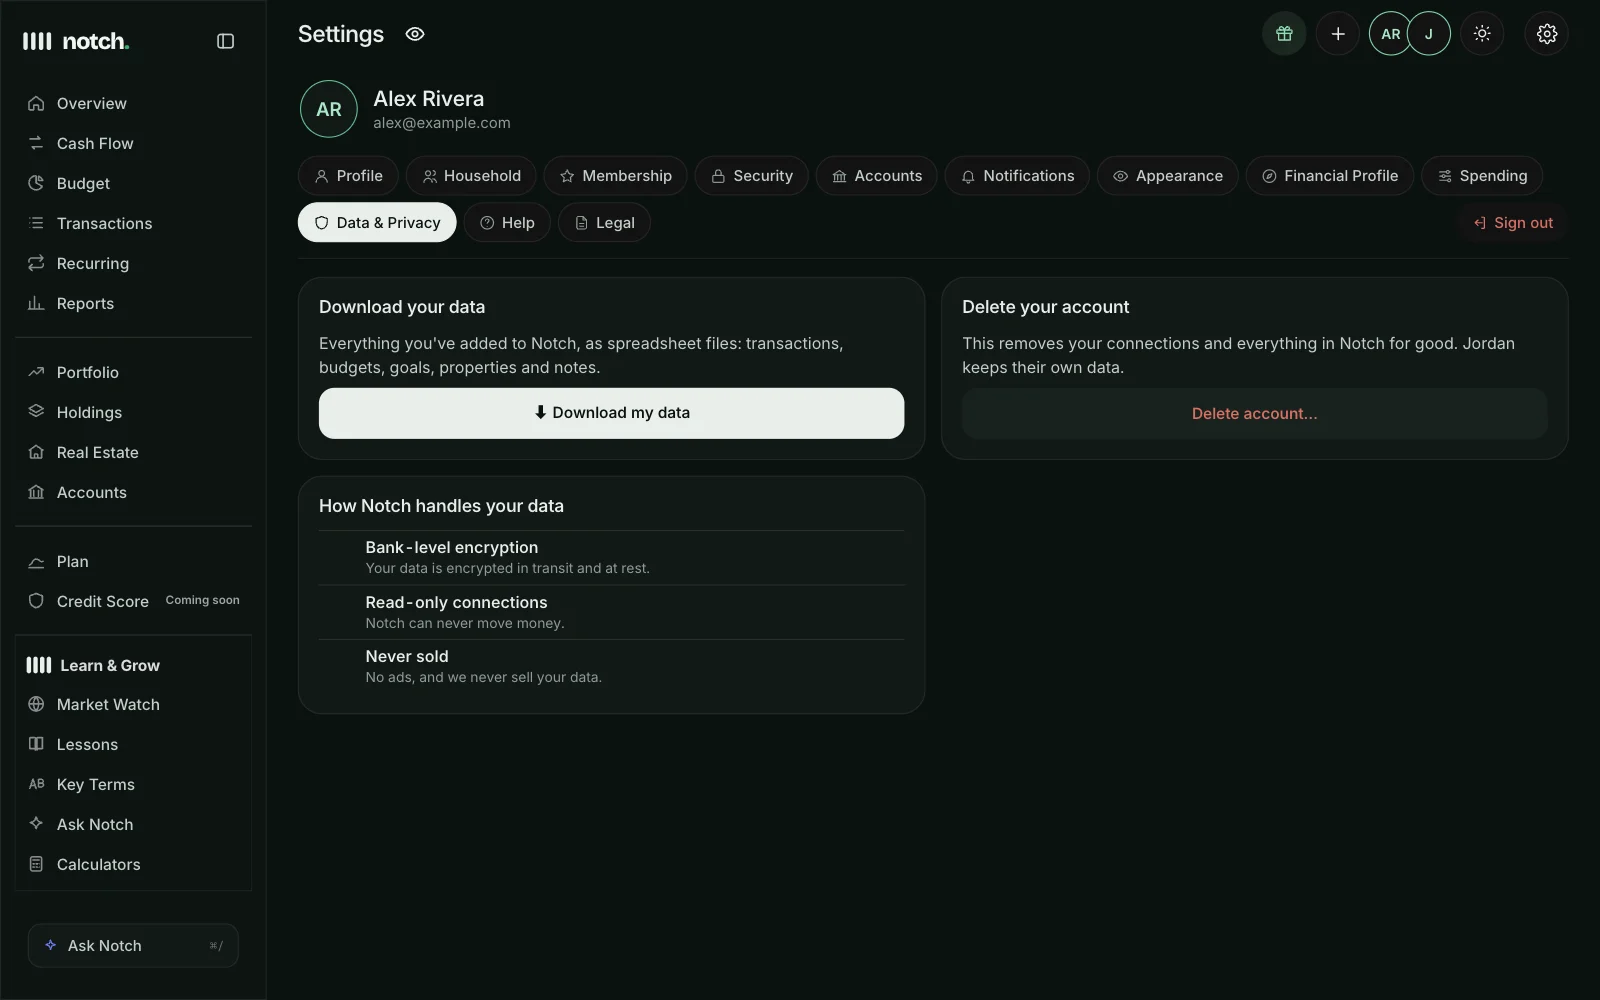Open Cash Flow in the sidebar
This screenshot has width=1600, height=1000.
click(x=134, y=143)
